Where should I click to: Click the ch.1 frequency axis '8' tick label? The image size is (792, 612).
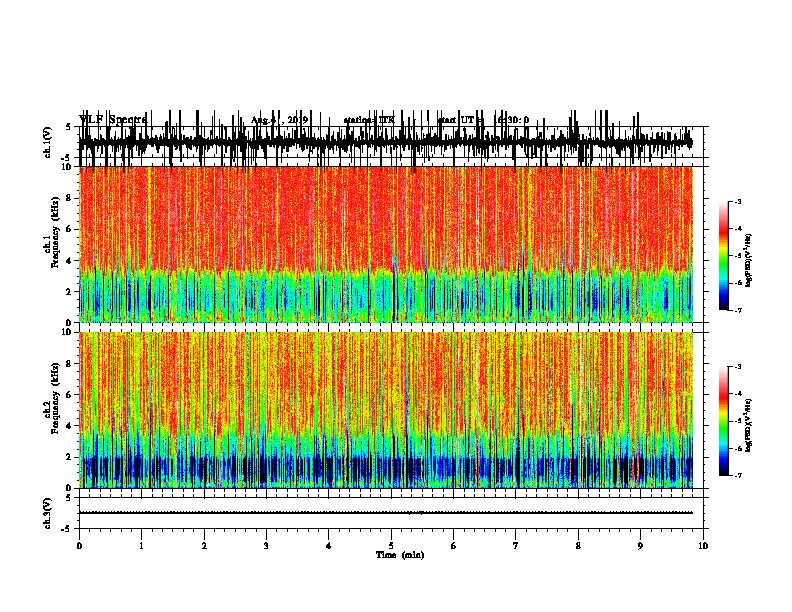coord(69,198)
